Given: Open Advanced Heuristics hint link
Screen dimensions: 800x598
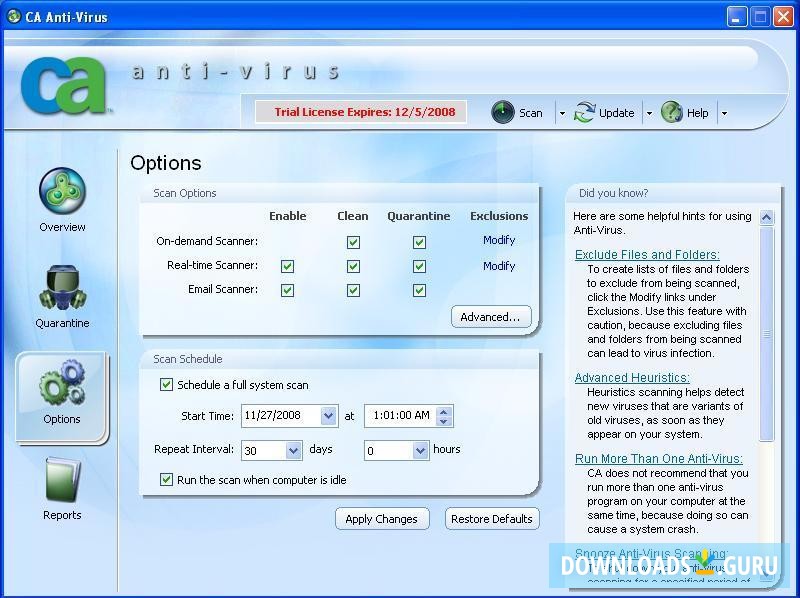Looking at the screenshot, I should click(632, 378).
